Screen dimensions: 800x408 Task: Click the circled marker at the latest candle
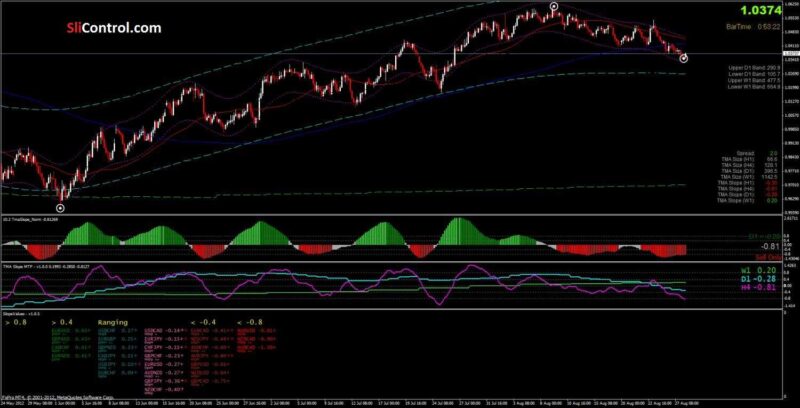[684, 59]
